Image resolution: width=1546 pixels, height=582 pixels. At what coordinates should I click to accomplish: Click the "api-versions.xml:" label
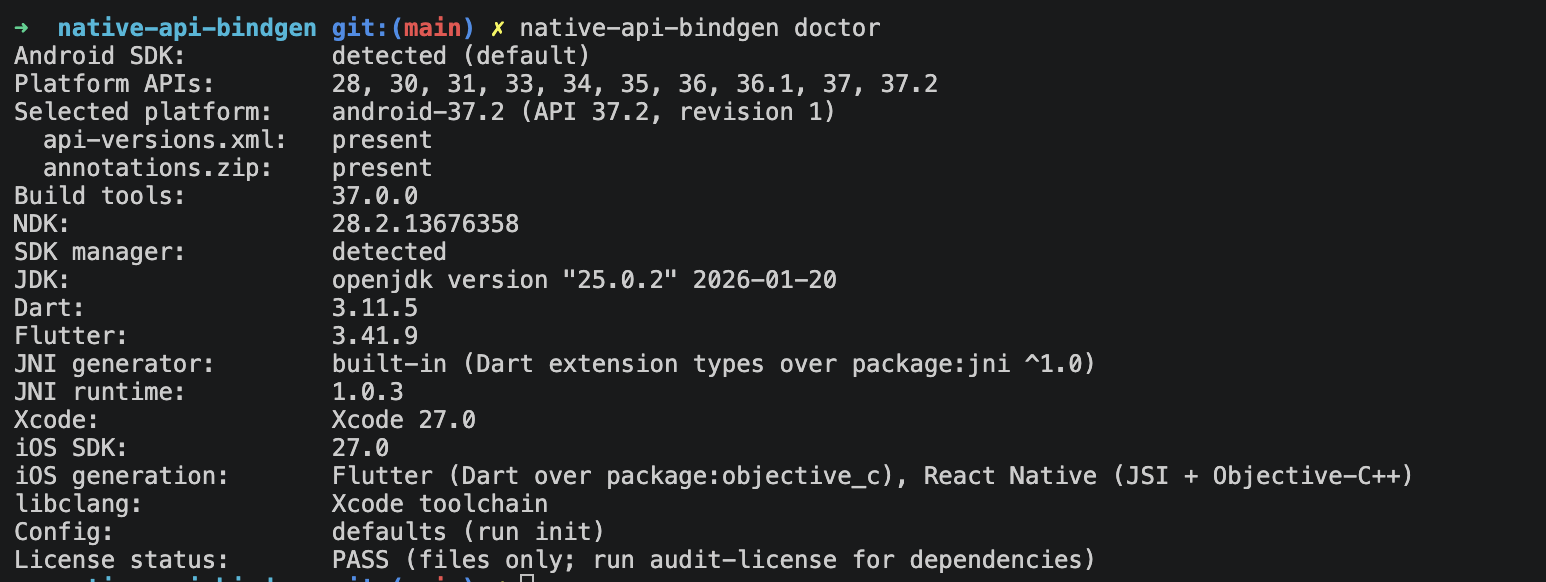pos(165,140)
